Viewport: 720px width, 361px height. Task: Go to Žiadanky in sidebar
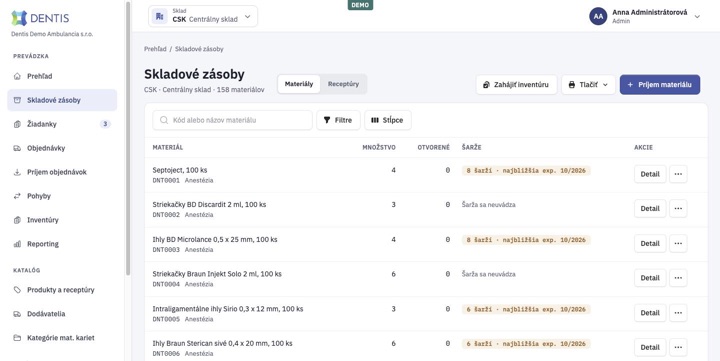tap(62, 124)
